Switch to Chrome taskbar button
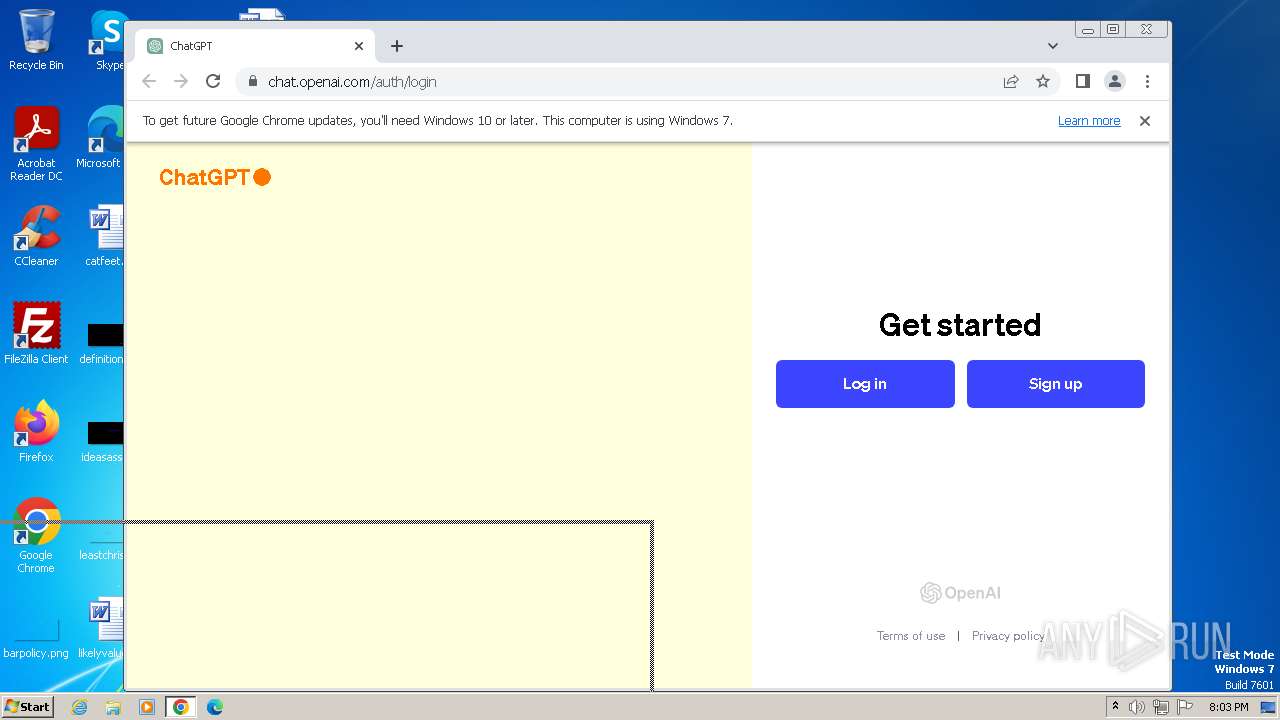1280x720 pixels. [181, 707]
